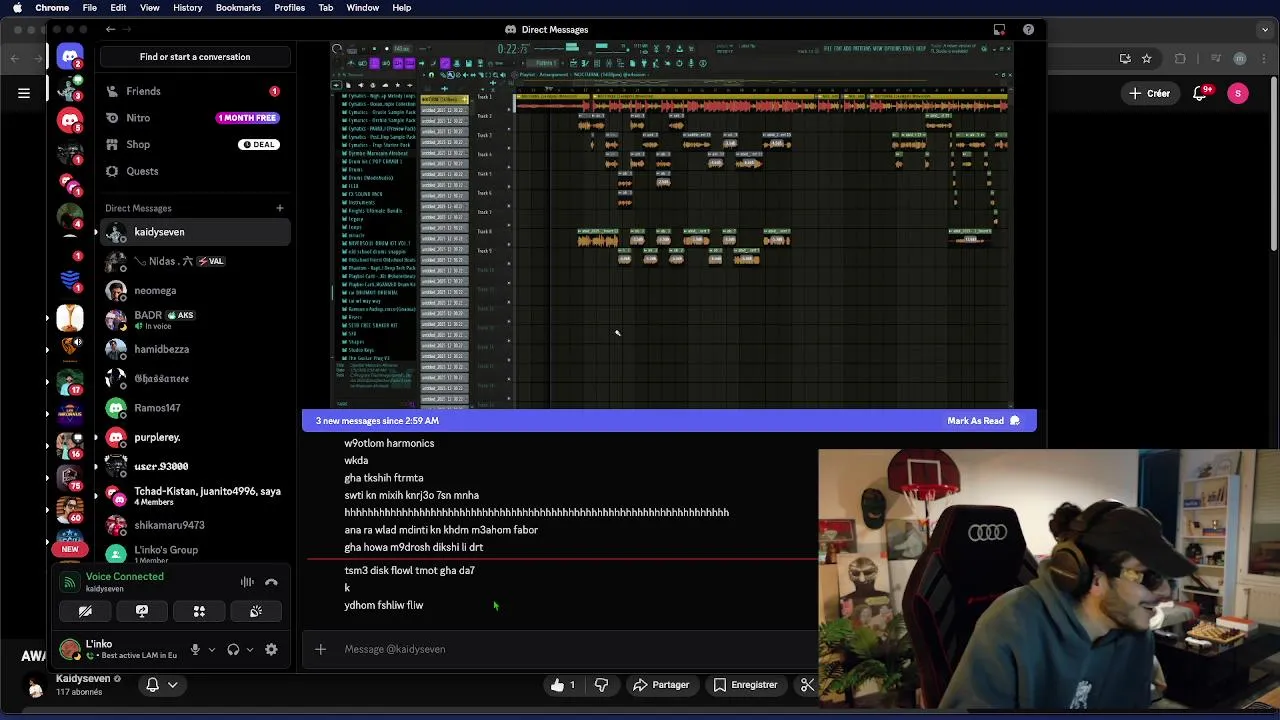Screen dimensions: 1280x720
Task: Open Discord home Direct Messages icon
Action: point(70,57)
